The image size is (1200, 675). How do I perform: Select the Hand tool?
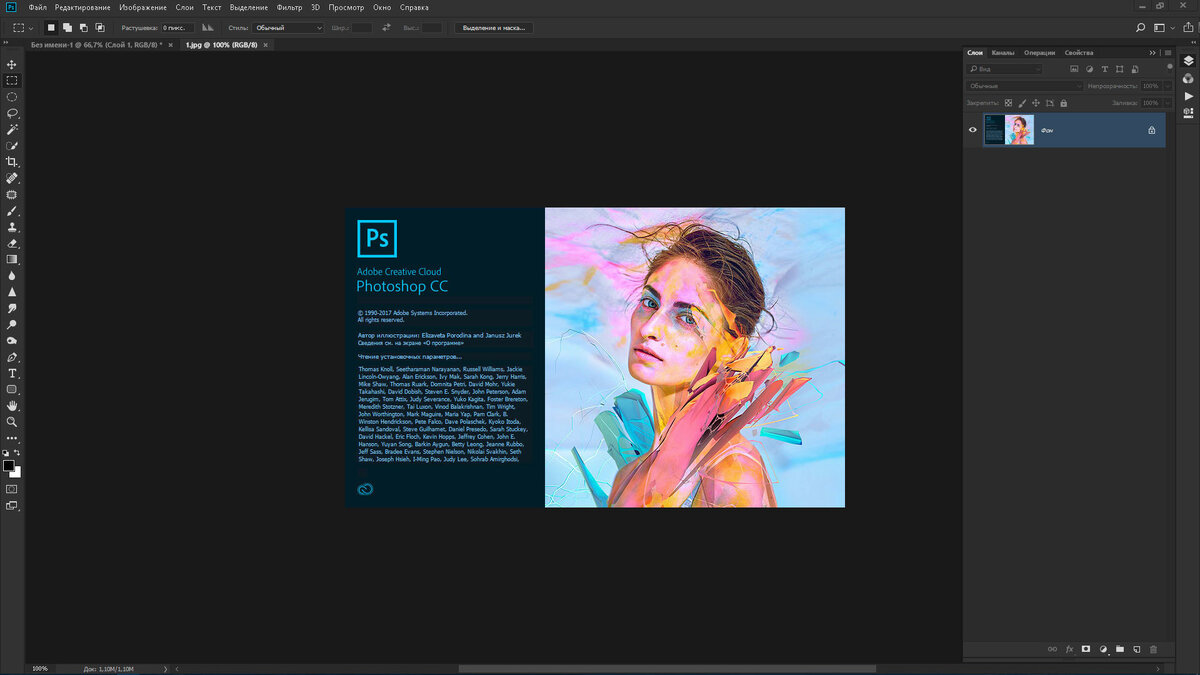point(12,406)
